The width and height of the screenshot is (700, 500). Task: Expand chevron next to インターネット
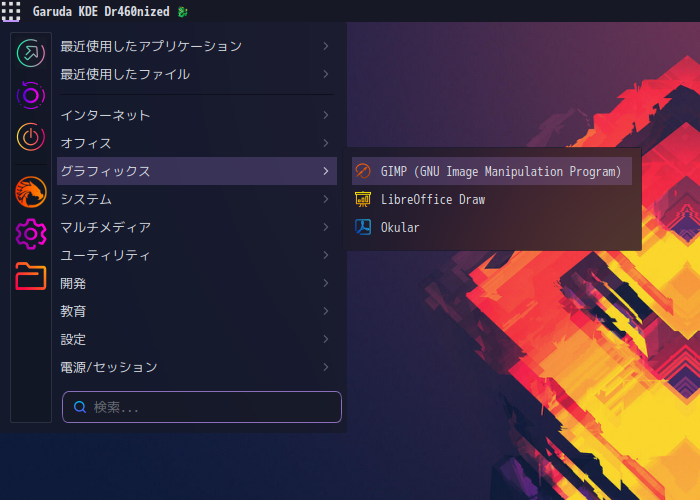tap(326, 115)
